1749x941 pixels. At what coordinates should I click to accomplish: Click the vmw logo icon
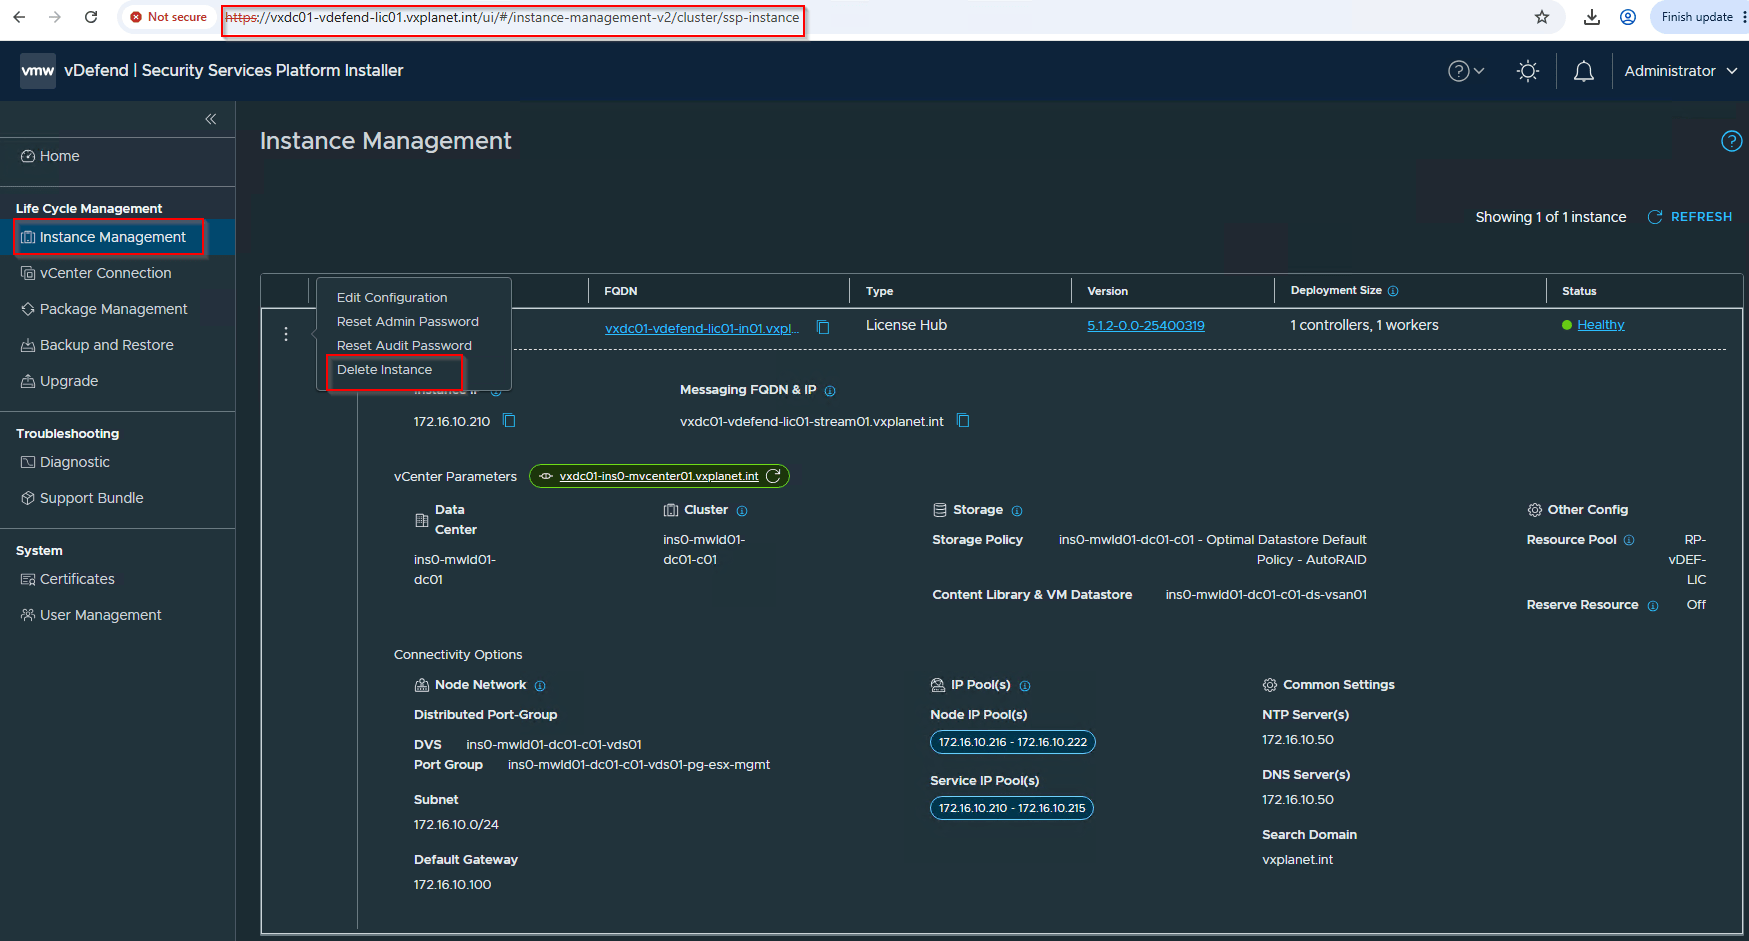(38, 71)
